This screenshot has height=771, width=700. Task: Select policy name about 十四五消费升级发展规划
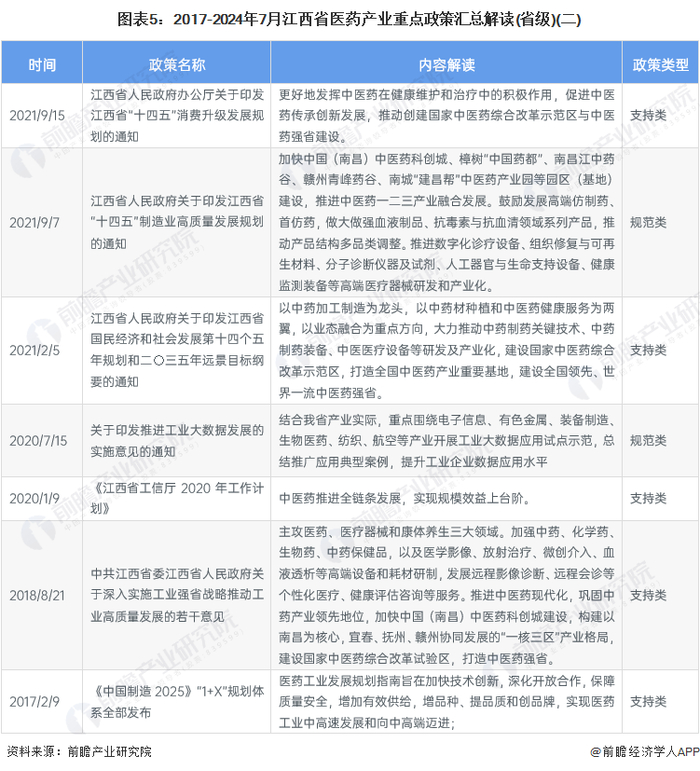[177, 116]
